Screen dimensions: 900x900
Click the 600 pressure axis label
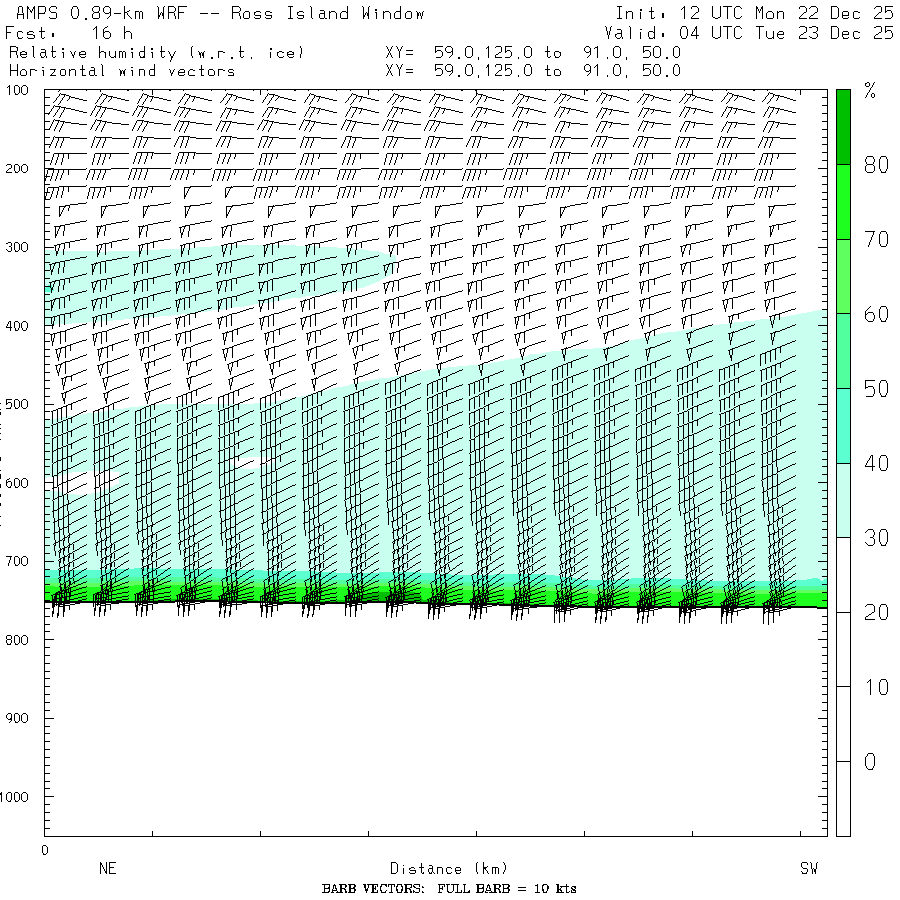tap(17, 483)
